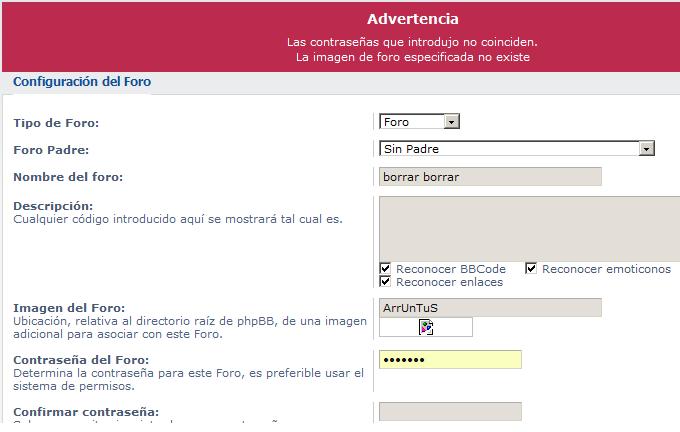Image resolution: width=680 pixels, height=432 pixels.
Task: Uncheck the Reconocer enlaces checkbox
Action: coord(385,281)
